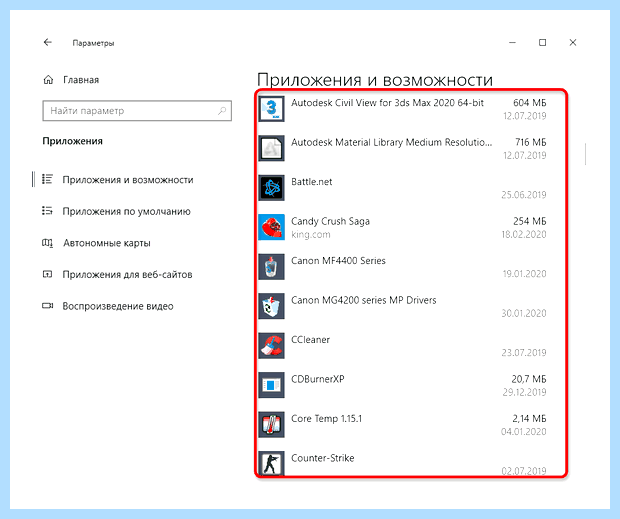
Task: Click the Приложения по умолчанию icon
Action: 47,211
